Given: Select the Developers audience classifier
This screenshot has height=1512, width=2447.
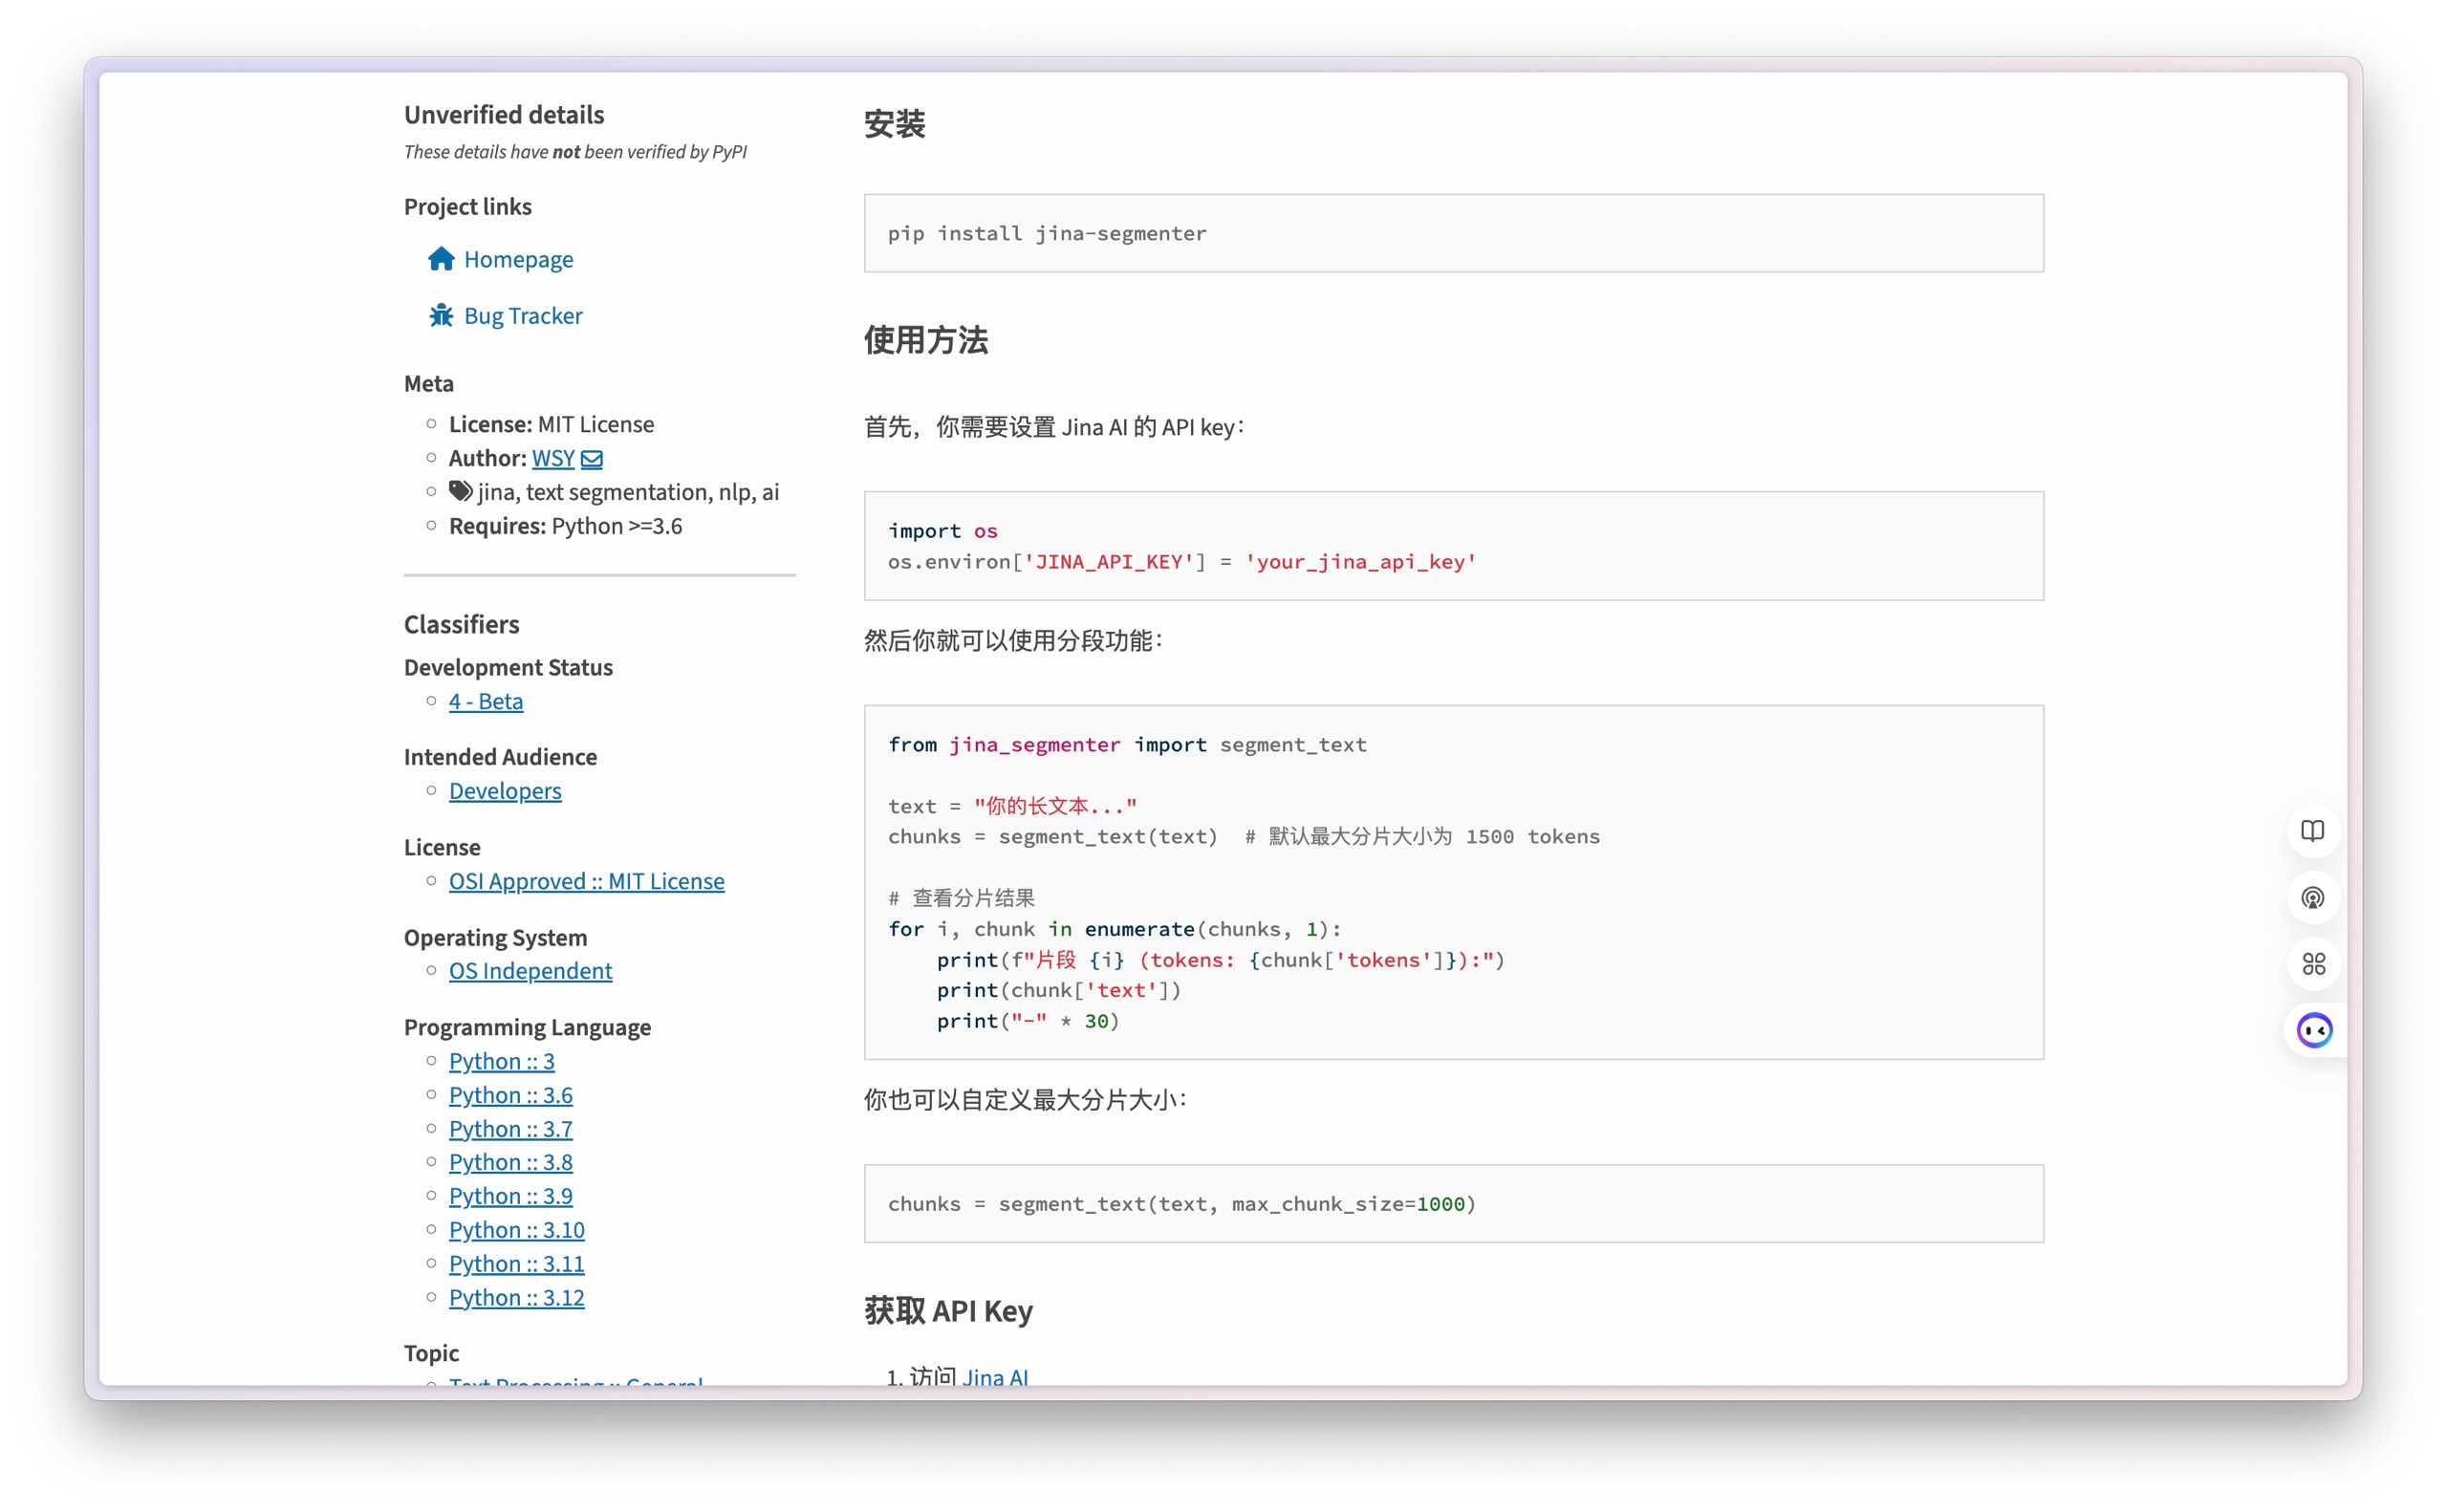Looking at the screenshot, I should point(505,791).
